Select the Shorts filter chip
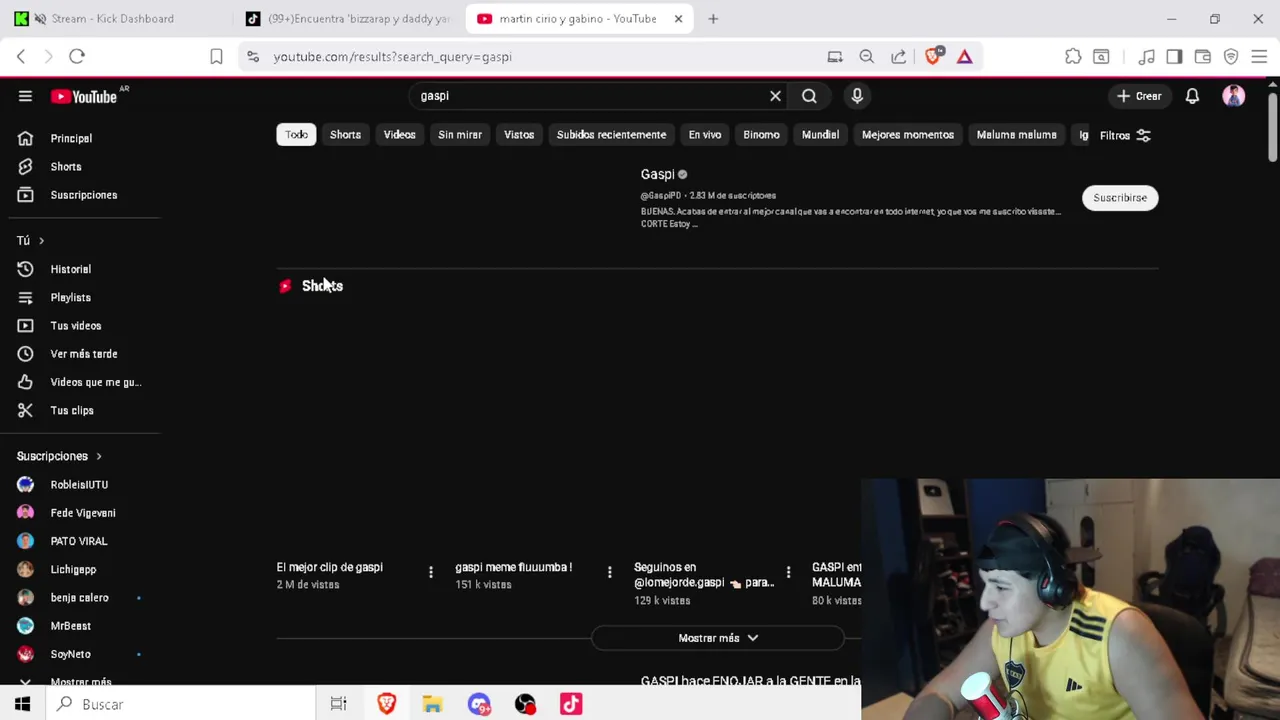Image resolution: width=1280 pixels, height=720 pixels. click(345, 135)
